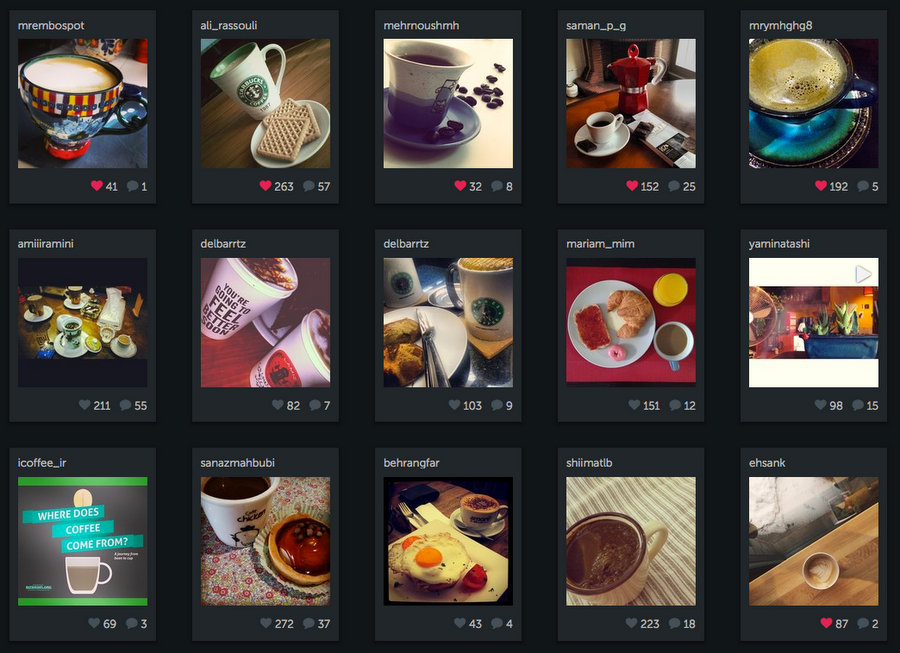Image resolution: width=900 pixels, height=653 pixels.
Task: Toggle the like heart on amiiiramini's post
Action: pyautogui.click(x=84, y=405)
